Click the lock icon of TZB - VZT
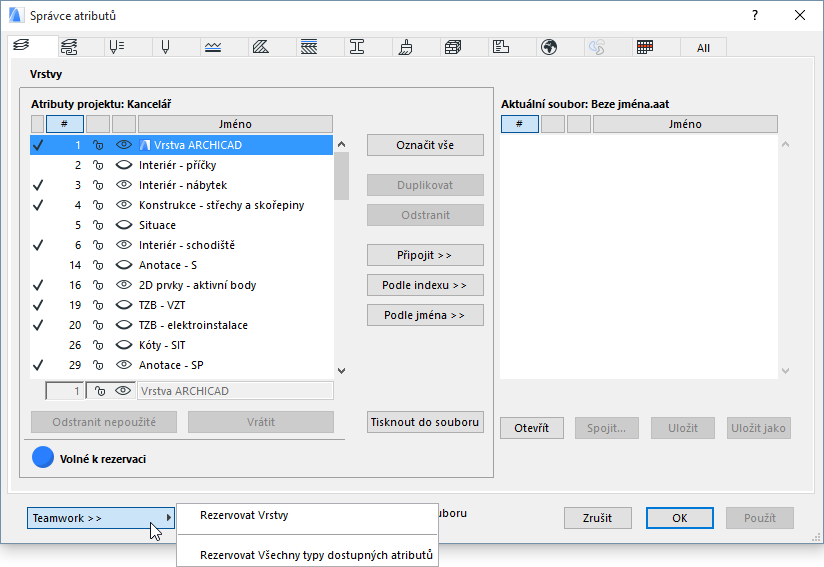 (x=98, y=305)
